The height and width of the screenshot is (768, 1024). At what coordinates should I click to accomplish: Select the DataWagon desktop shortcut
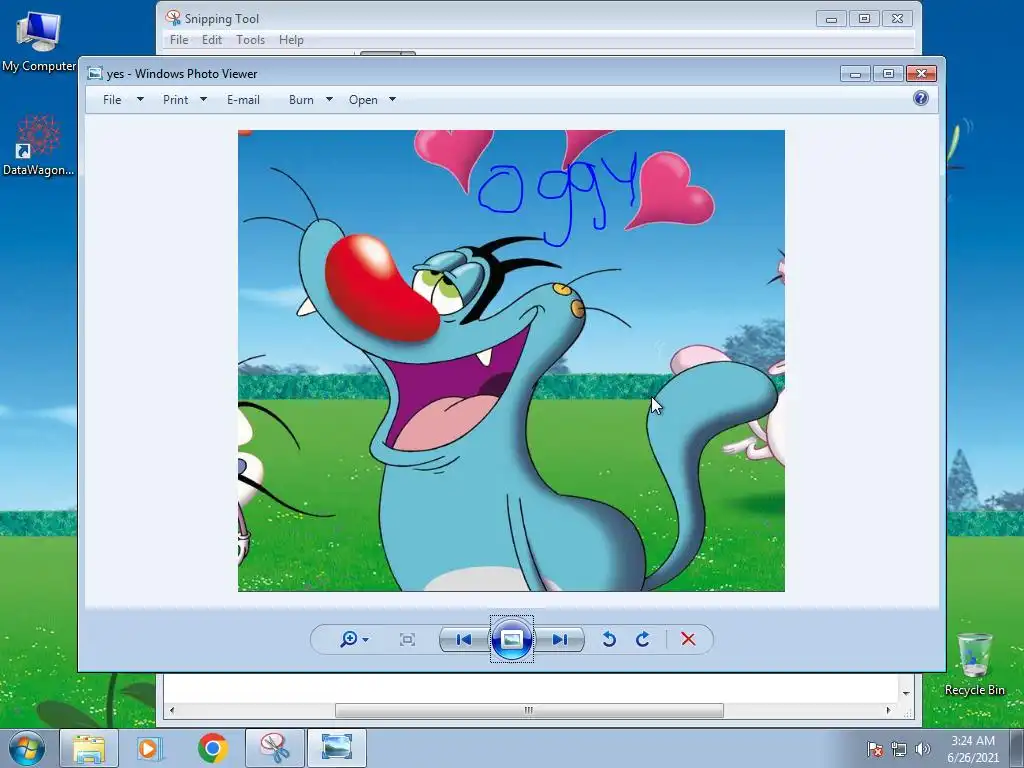click(x=38, y=145)
